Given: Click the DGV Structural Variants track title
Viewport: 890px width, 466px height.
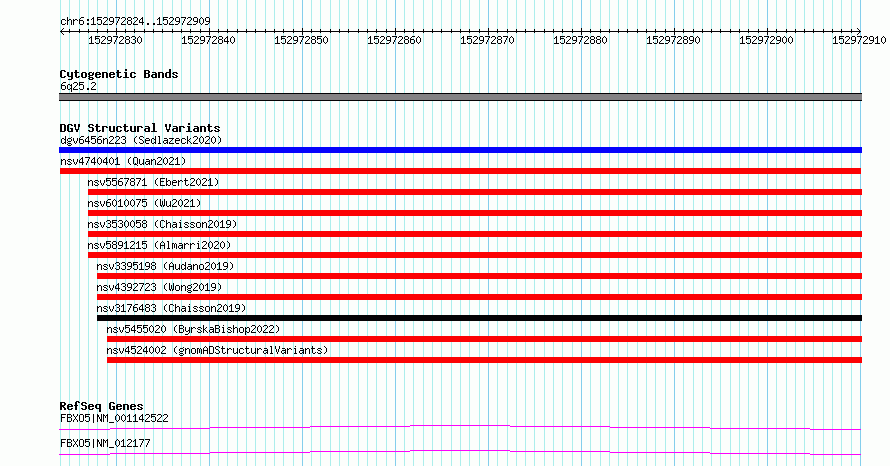Looking at the screenshot, I should (x=140, y=128).
